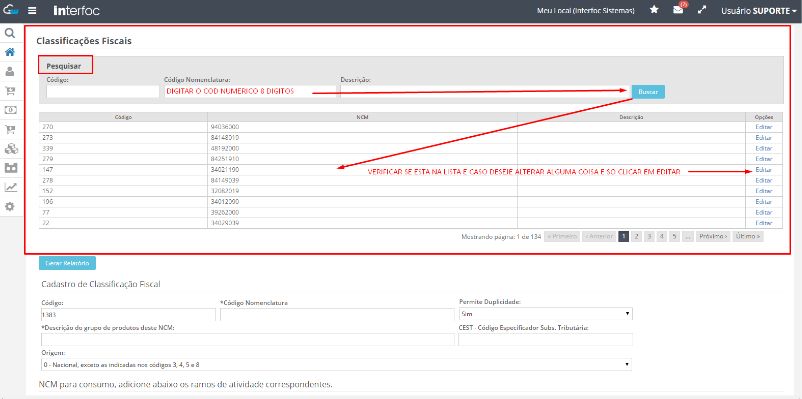Focus the CEST code input field
This screenshot has width=802, height=399.
(x=545, y=339)
